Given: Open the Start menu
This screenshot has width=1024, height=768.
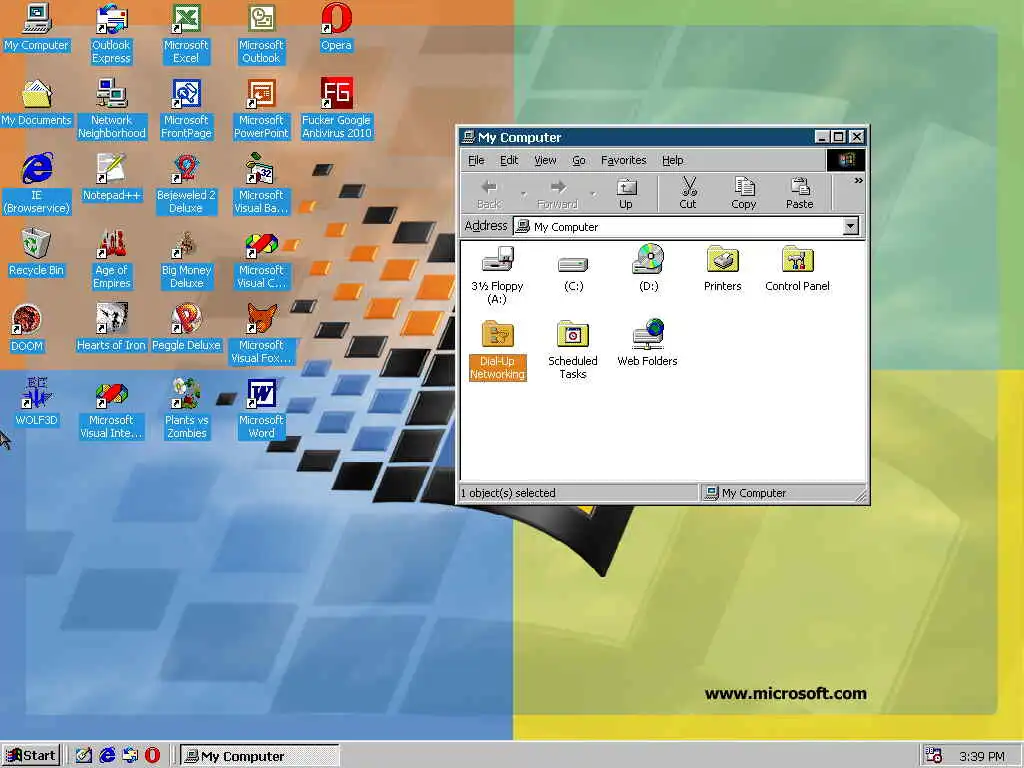Looking at the screenshot, I should [31, 756].
